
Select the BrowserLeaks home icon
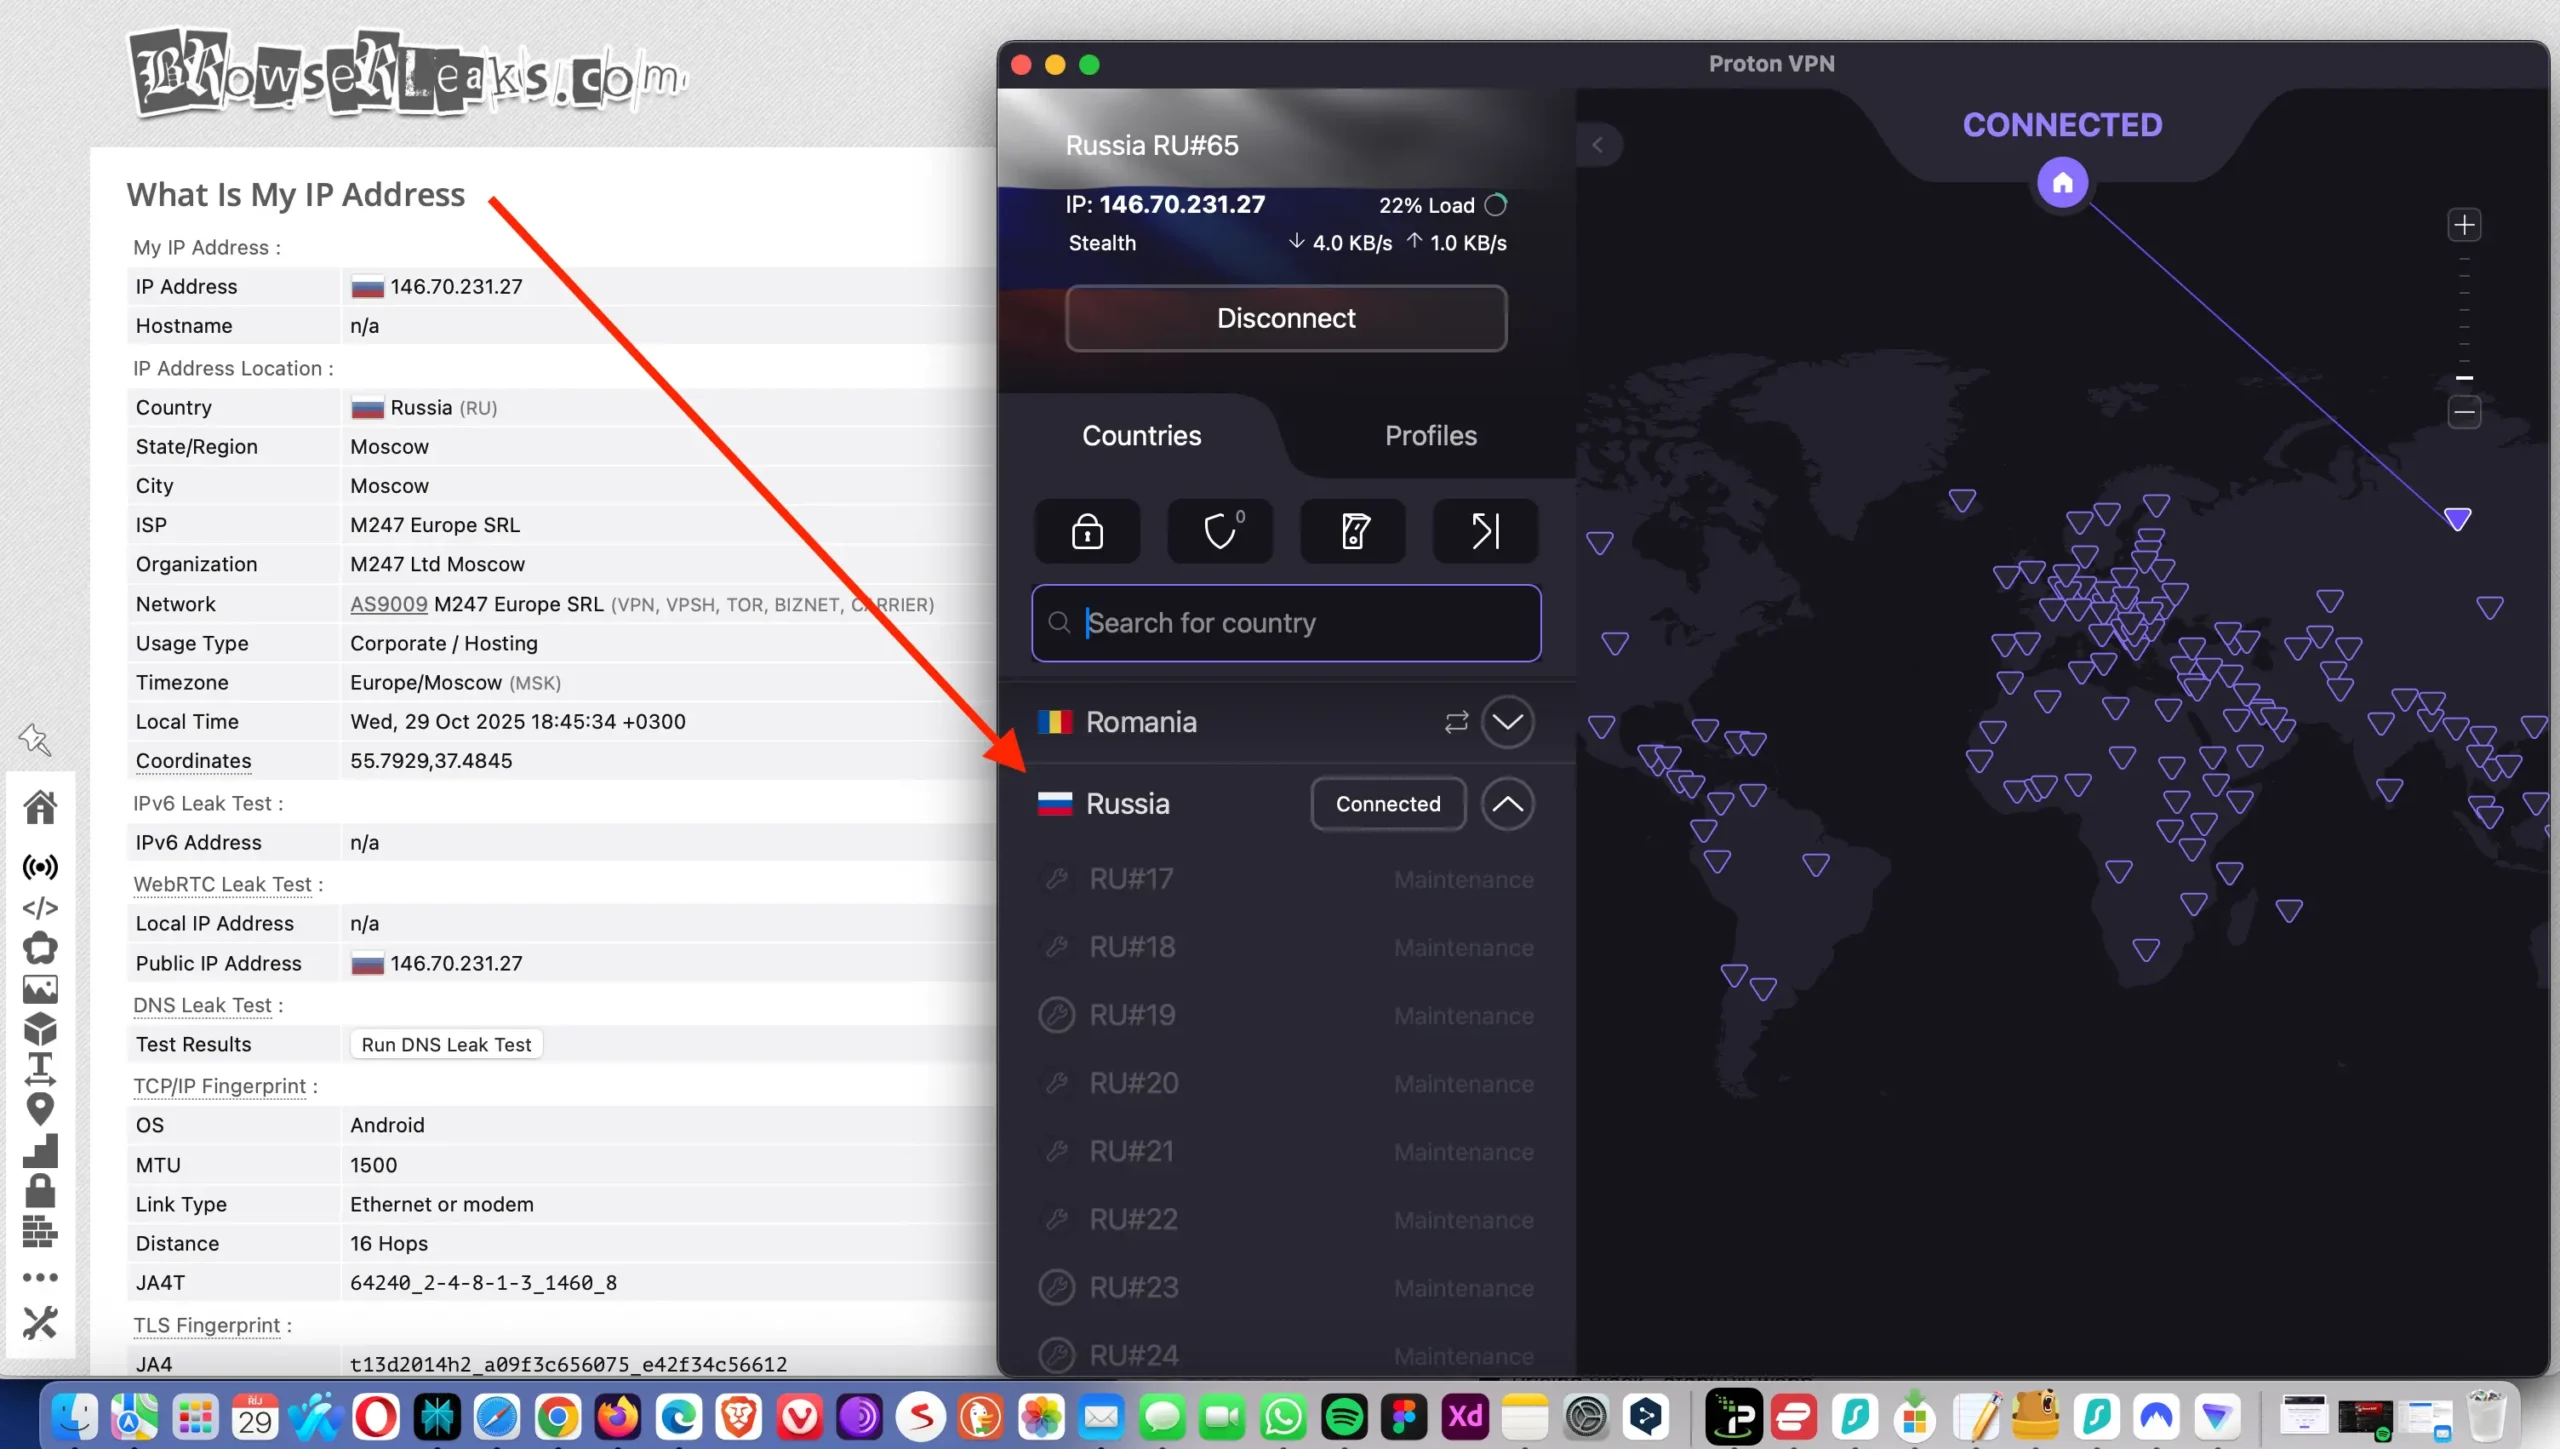[40, 806]
